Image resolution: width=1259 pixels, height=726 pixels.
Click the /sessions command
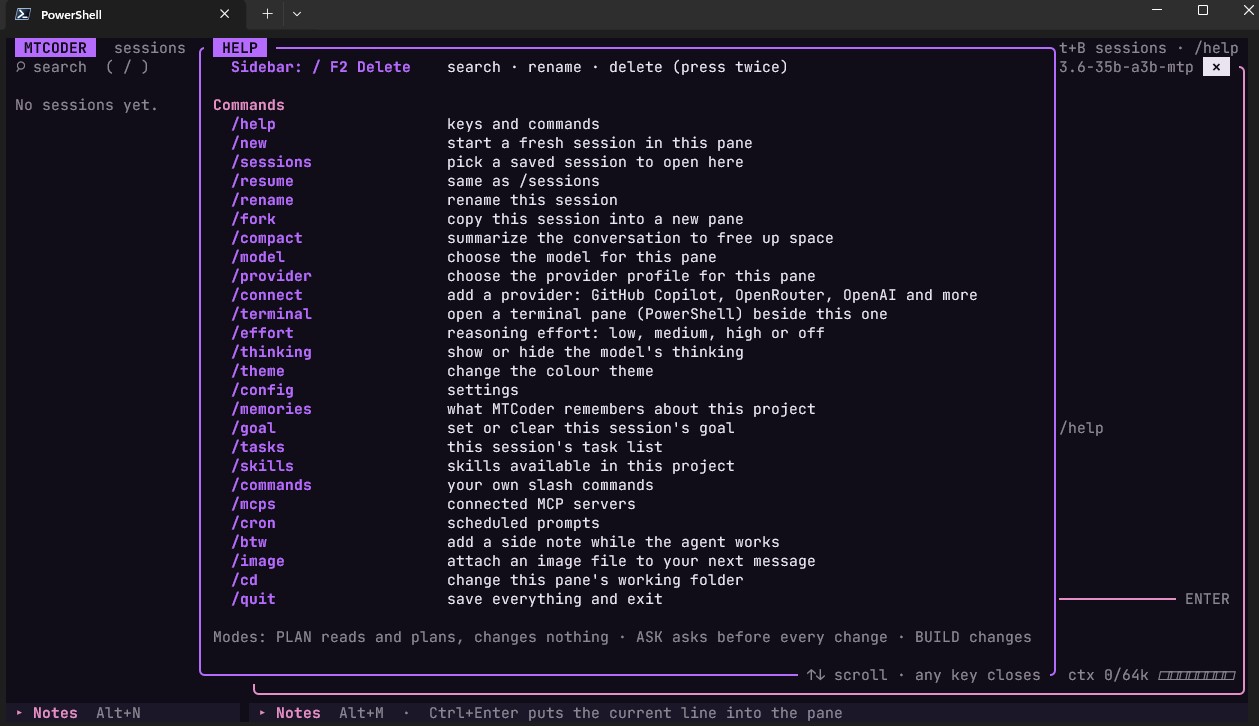coord(271,162)
